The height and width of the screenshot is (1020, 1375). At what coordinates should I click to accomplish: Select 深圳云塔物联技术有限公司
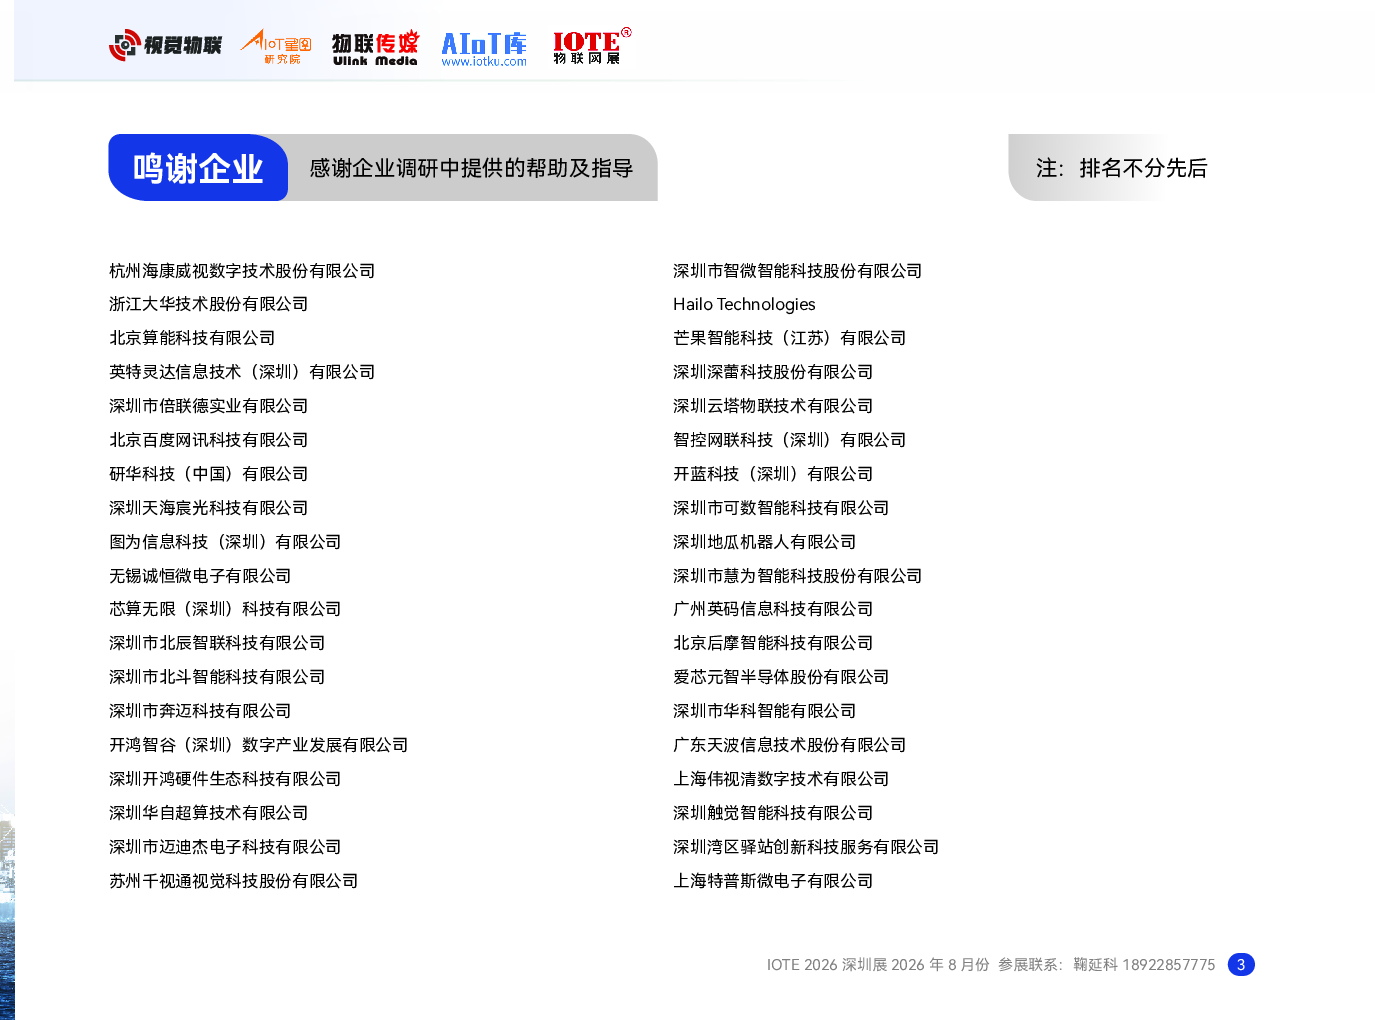pyautogui.click(x=773, y=406)
